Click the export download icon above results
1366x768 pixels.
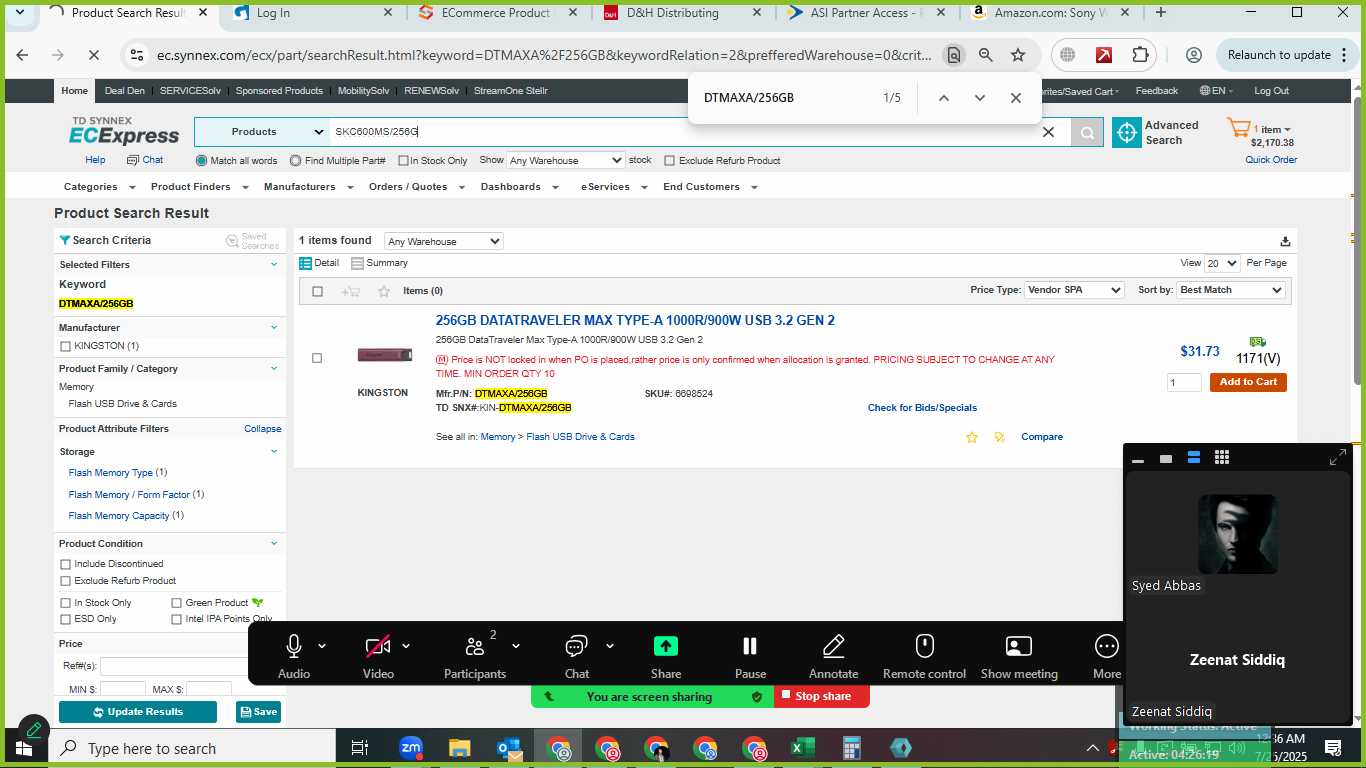click(1285, 241)
